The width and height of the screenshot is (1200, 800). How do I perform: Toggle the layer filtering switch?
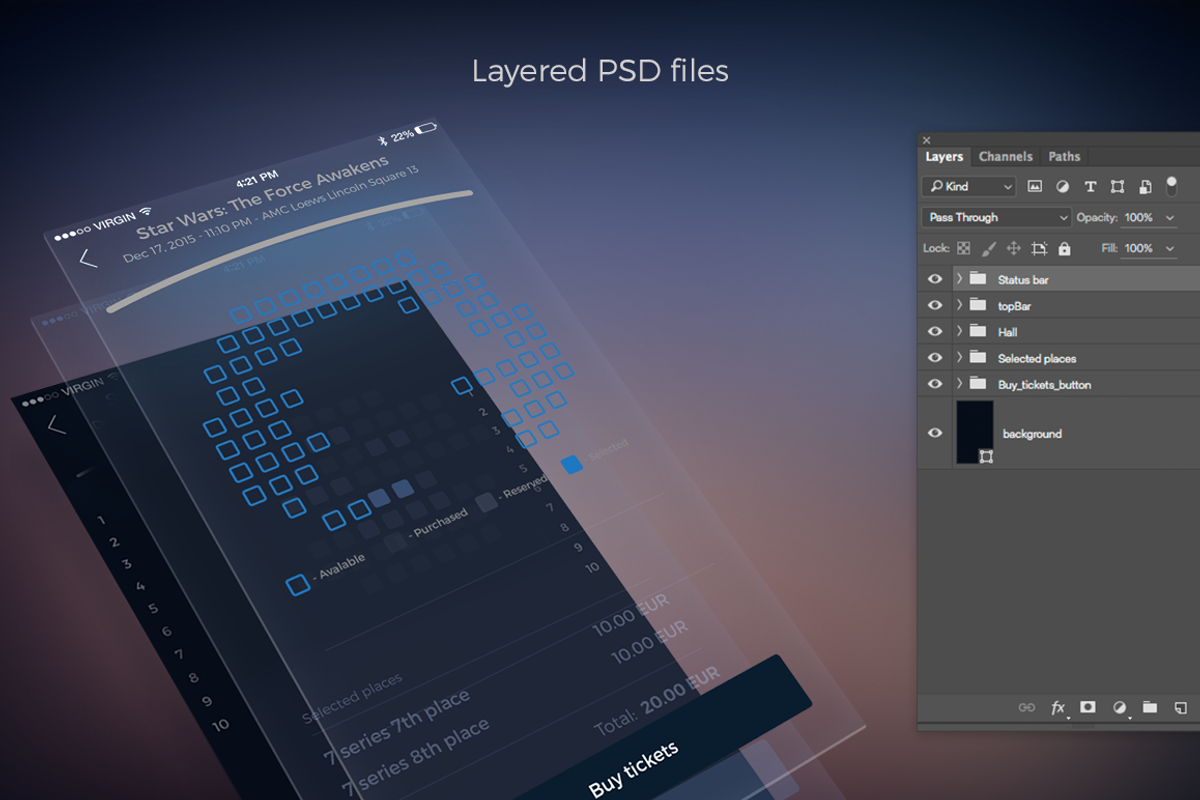click(x=1172, y=186)
